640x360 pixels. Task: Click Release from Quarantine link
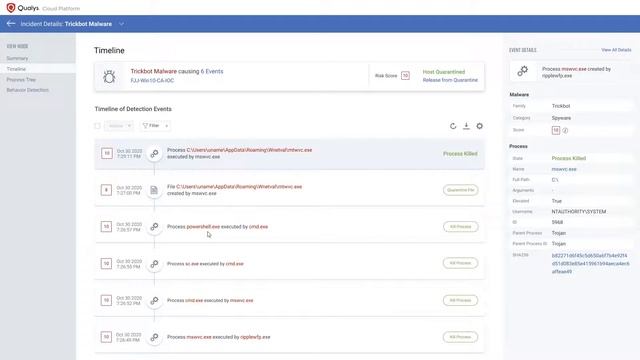pos(450,80)
